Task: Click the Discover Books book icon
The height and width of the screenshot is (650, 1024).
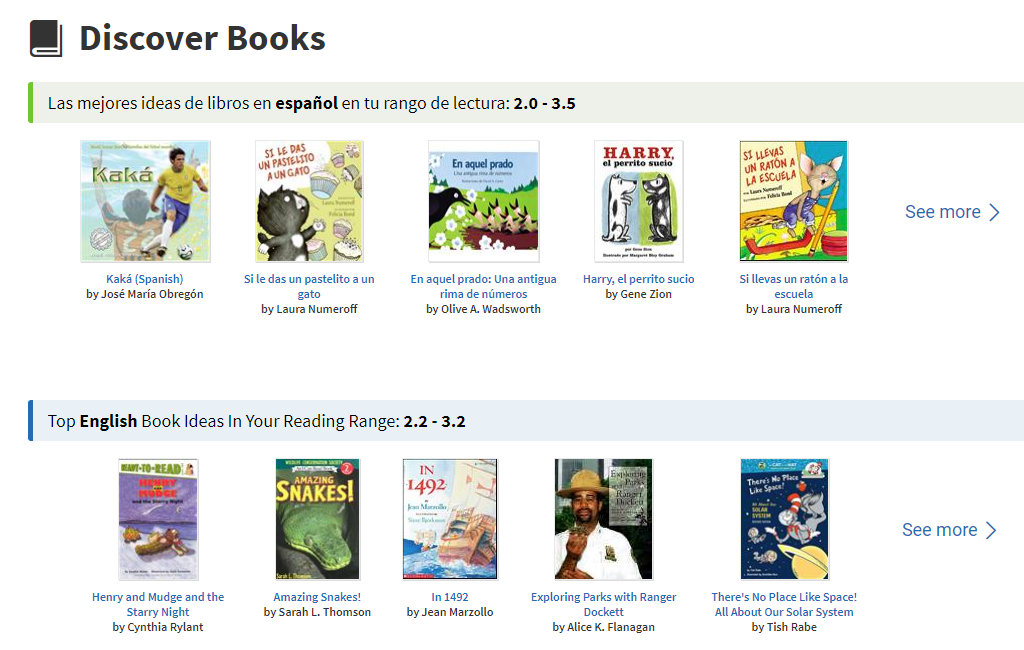Action: click(x=46, y=39)
